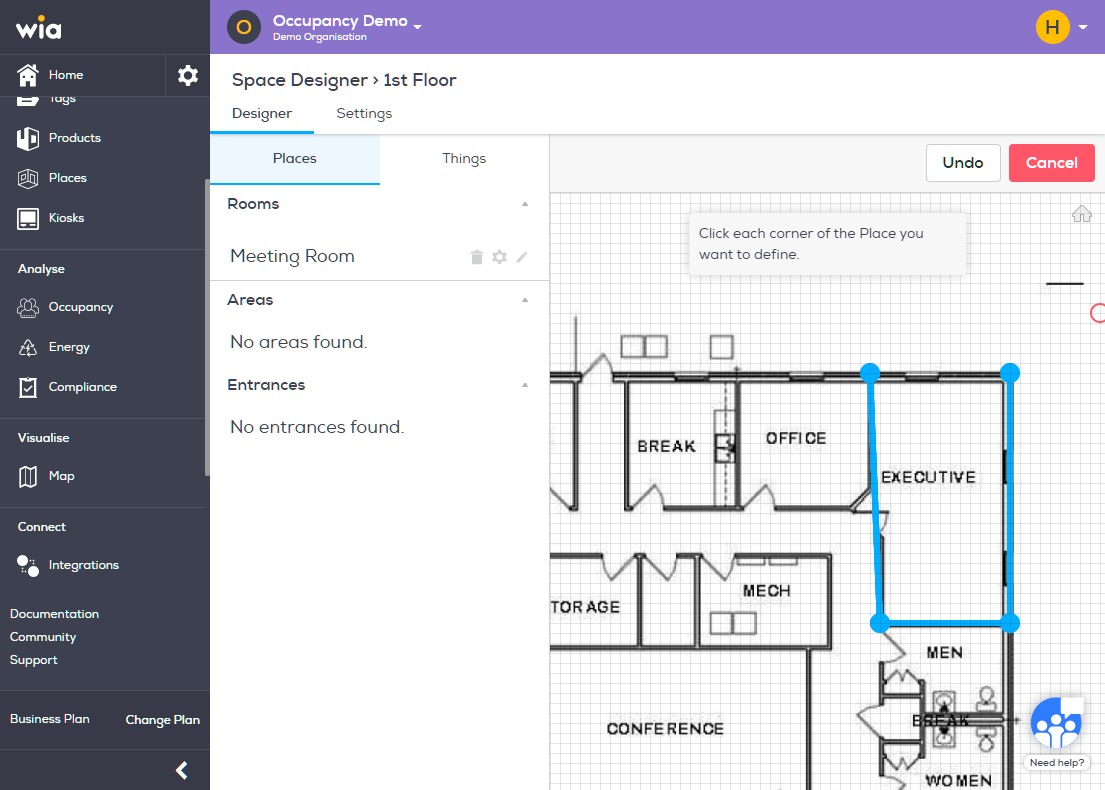Click the bottom-left blue polygon corner point
1105x790 pixels.
pos(879,623)
